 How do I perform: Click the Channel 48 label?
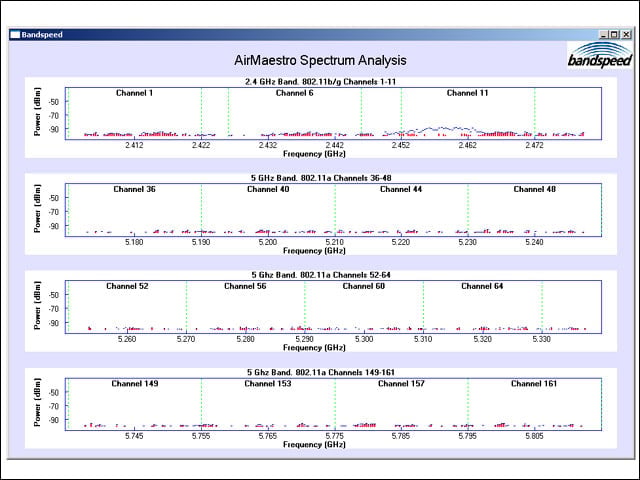[x=534, y=189]
